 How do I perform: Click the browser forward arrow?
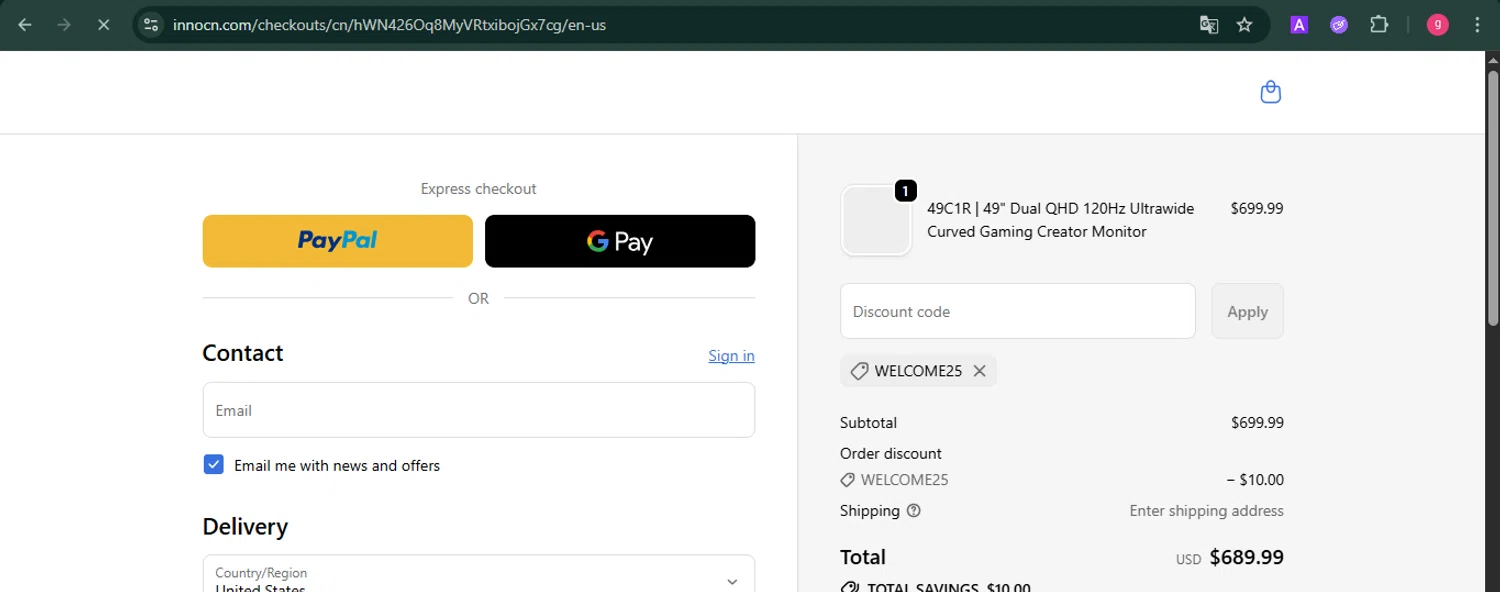point(64,25)
